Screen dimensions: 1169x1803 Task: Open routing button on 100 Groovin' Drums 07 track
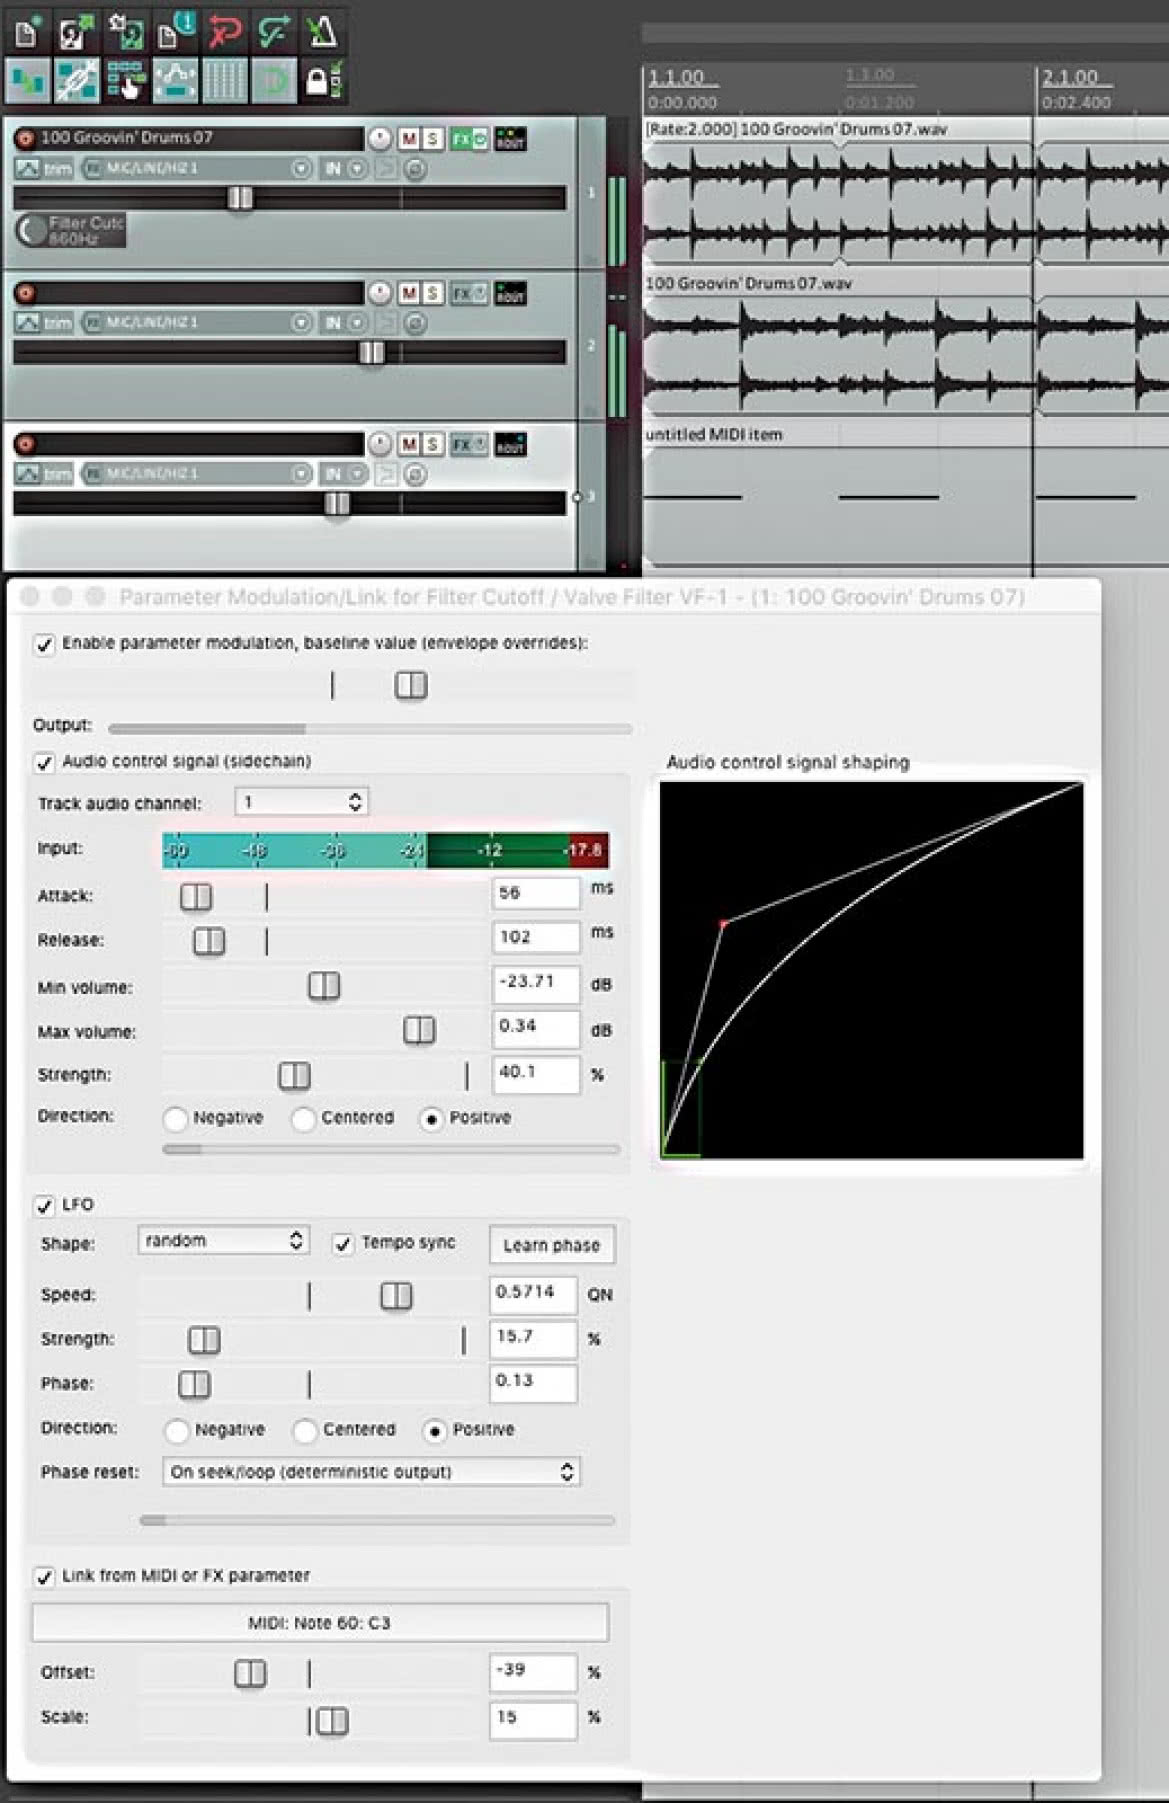(x=510, y=139)
